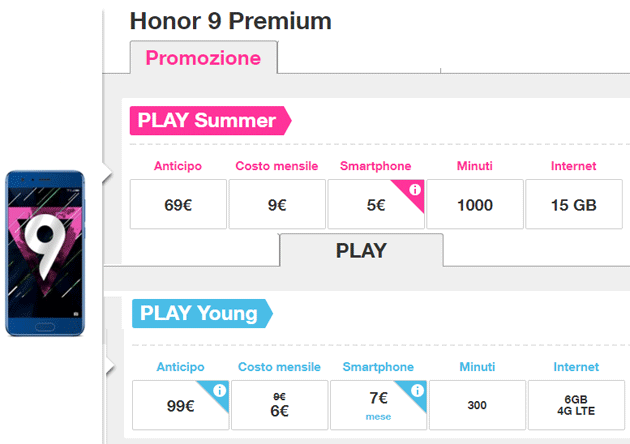Select the PLAY Young plan banner
The height and width of the screenshot is (444, 630).
tap(198, 314)
